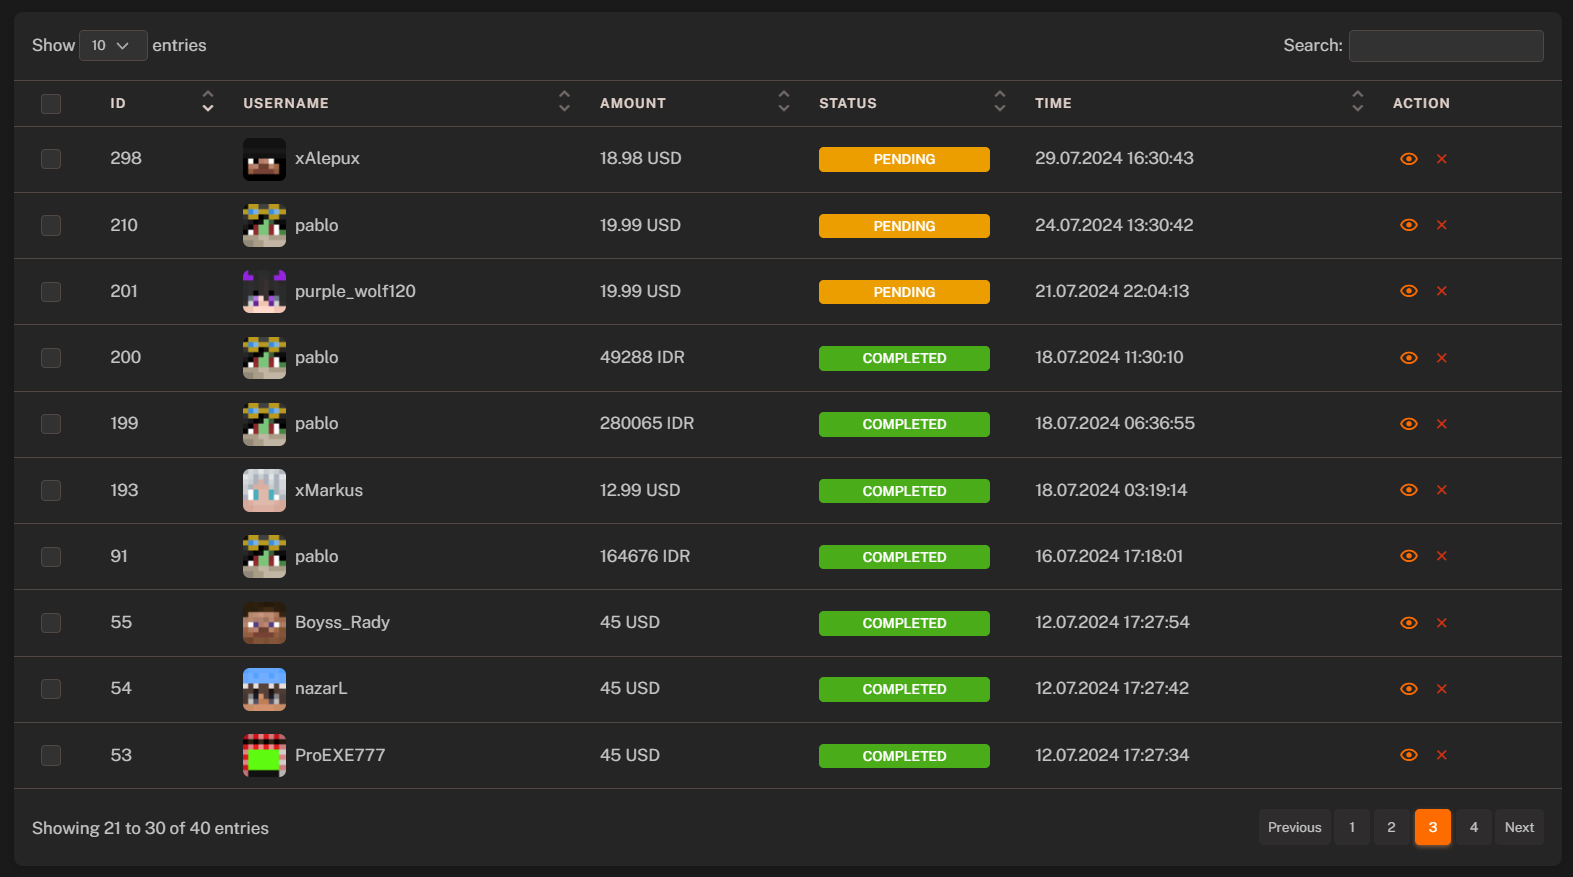
Task: Check the row for ID 53
Action: (51, 755)
